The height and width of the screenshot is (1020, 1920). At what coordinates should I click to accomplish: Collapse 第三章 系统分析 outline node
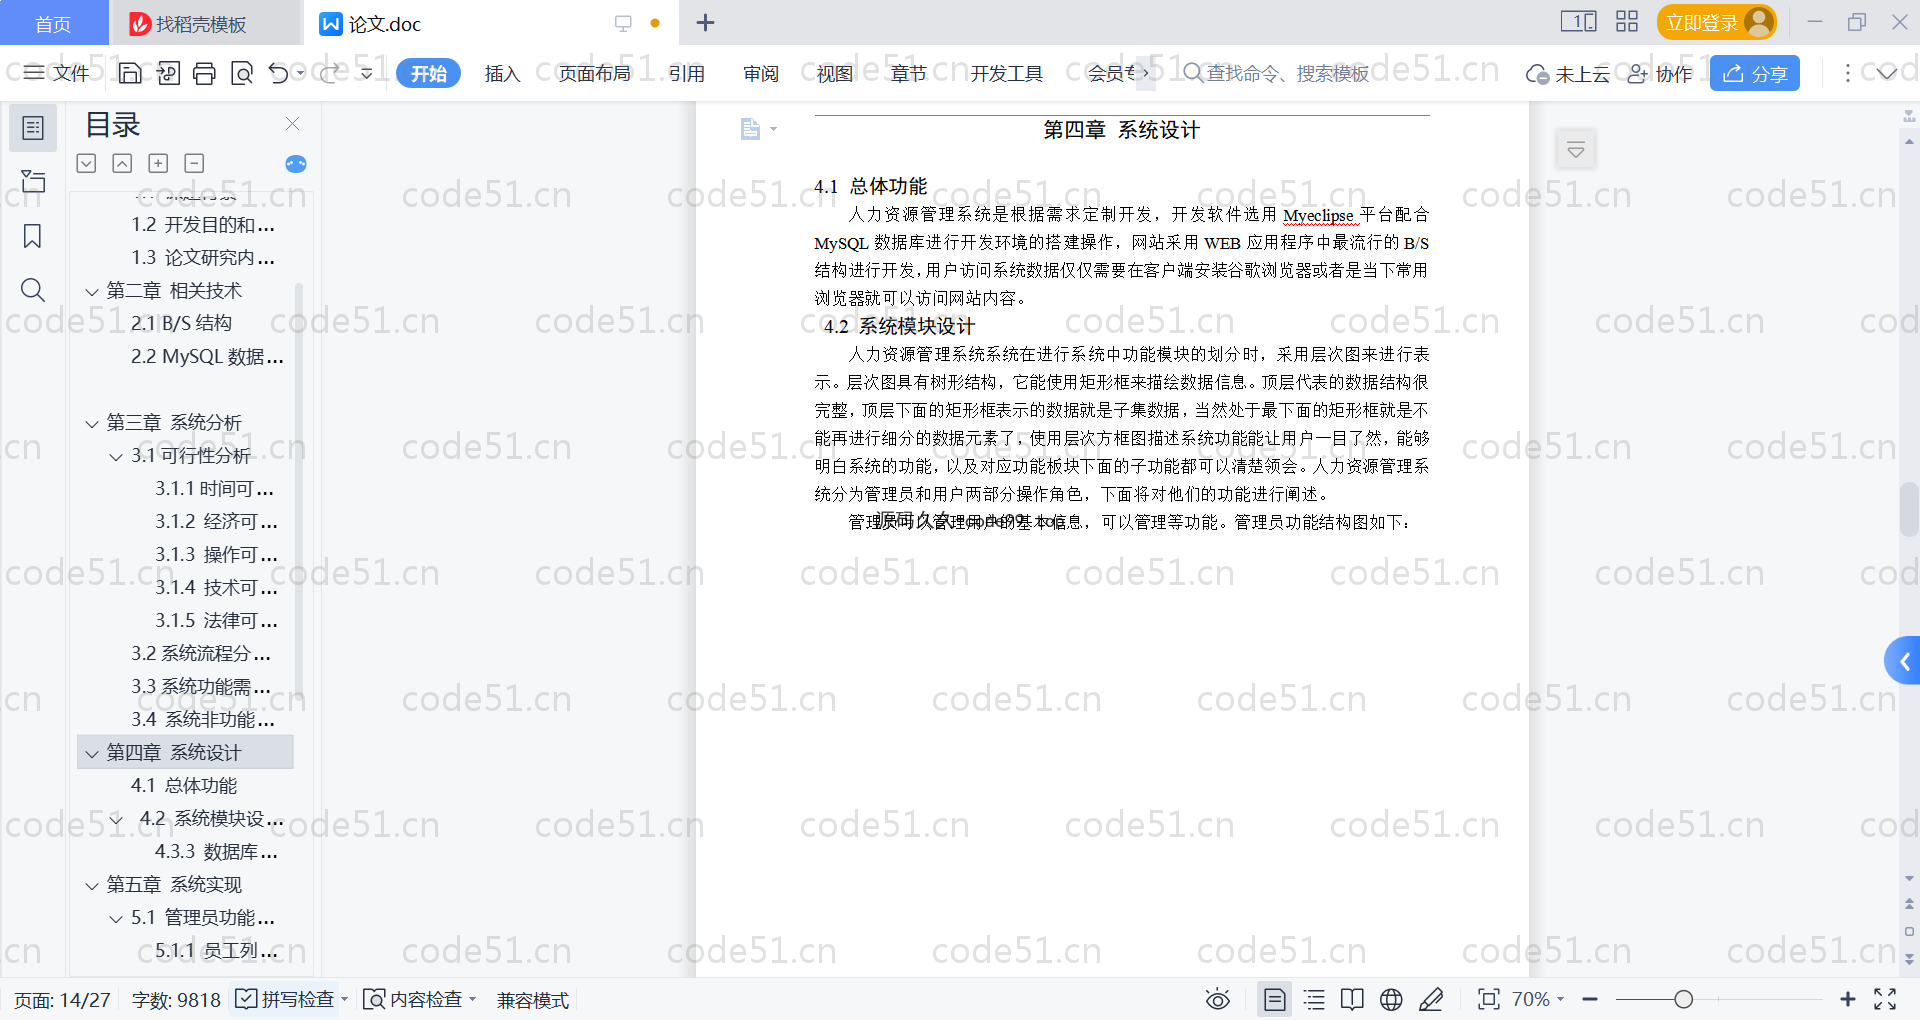click(92, 423)
